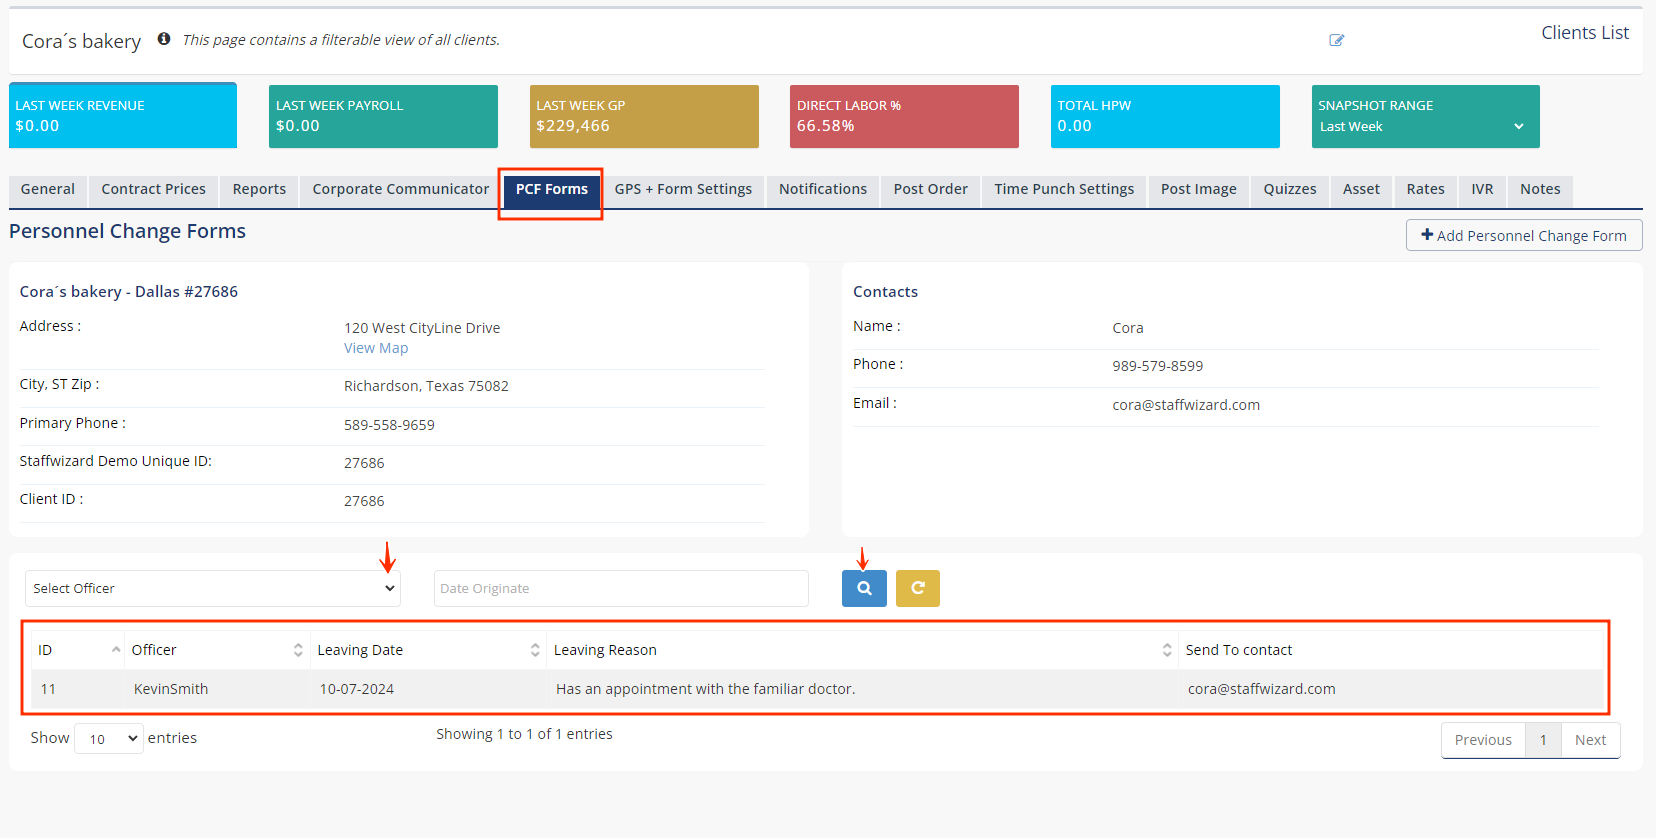This screenshot has width=1656, height=838.
Task: Click Add Personnel Change Form button
Action: pos(1523,235)
